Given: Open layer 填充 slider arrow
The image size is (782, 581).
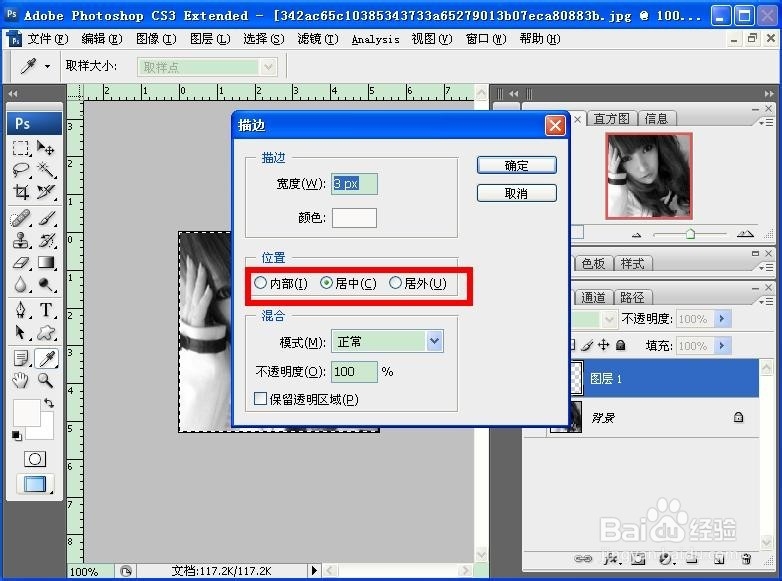Looking at the screenshot, I should [x=722, y=345].
